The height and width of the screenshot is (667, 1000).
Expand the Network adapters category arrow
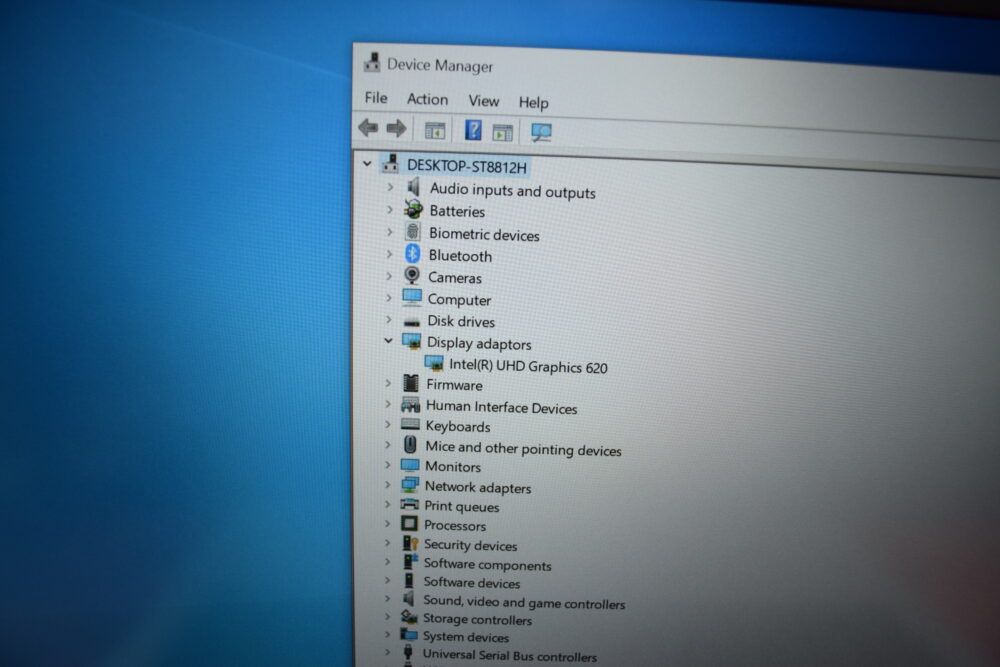[x=387, y=485]
